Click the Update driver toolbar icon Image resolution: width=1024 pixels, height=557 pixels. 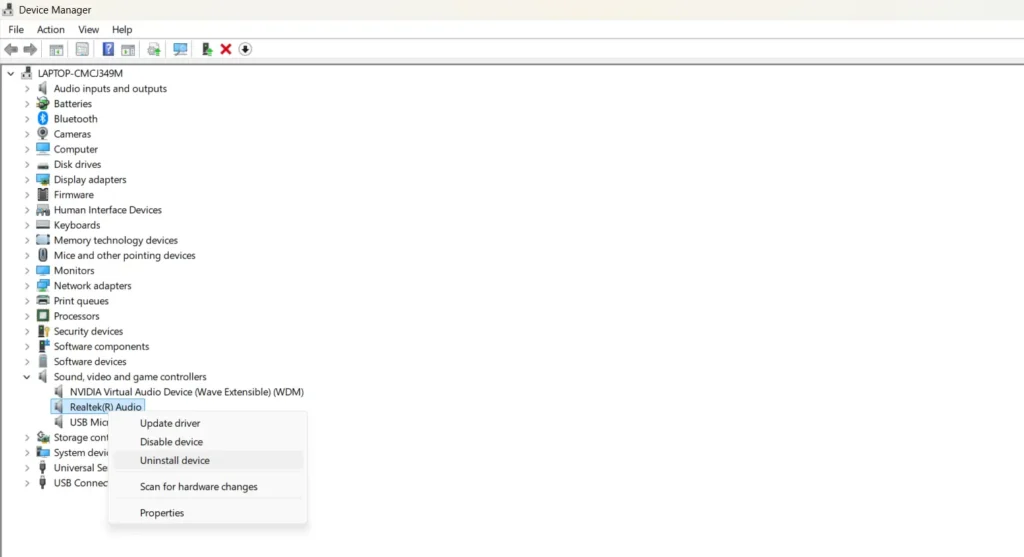coord(154,49)
